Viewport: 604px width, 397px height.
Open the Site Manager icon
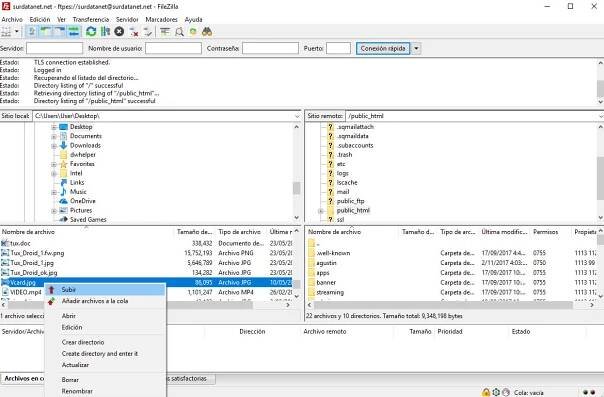pos(6,32)
